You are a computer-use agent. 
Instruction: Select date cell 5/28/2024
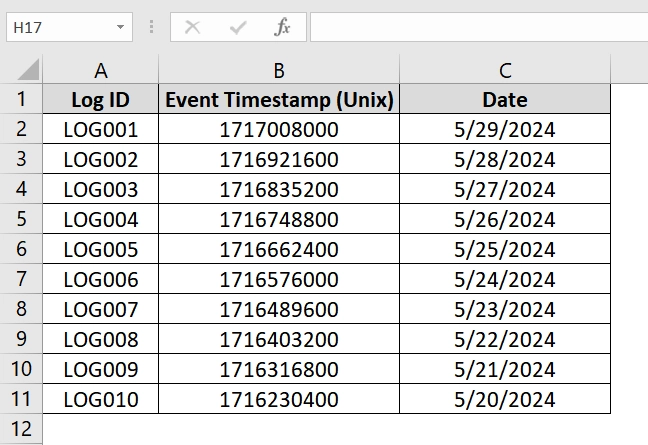pyautogui.click(x=505, y=159)
